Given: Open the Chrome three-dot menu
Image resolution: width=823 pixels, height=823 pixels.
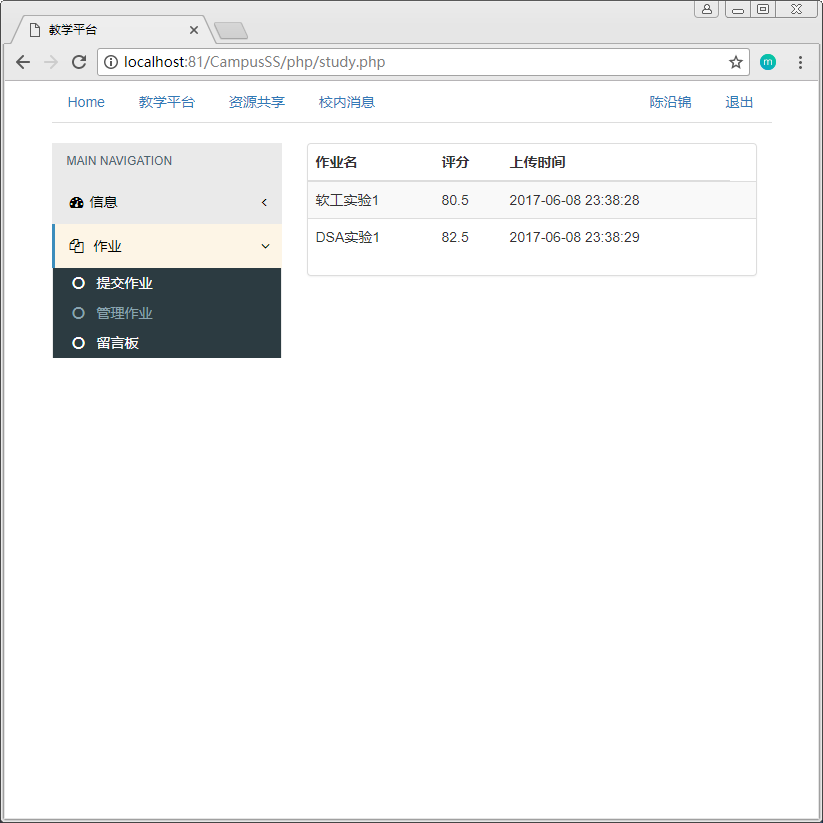Looking at the screenshot, I should click(x=800, y=62).
